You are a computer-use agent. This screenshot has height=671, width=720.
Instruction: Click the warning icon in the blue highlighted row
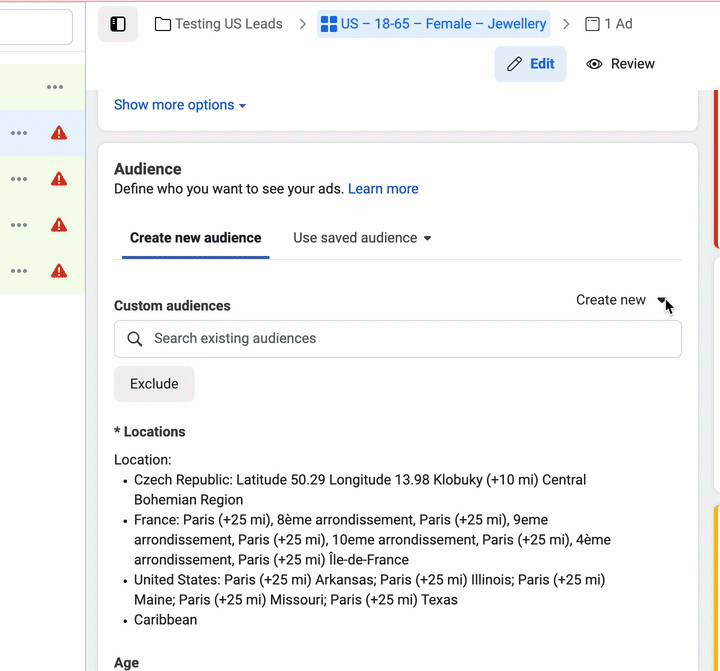click(x=59, y=133)
